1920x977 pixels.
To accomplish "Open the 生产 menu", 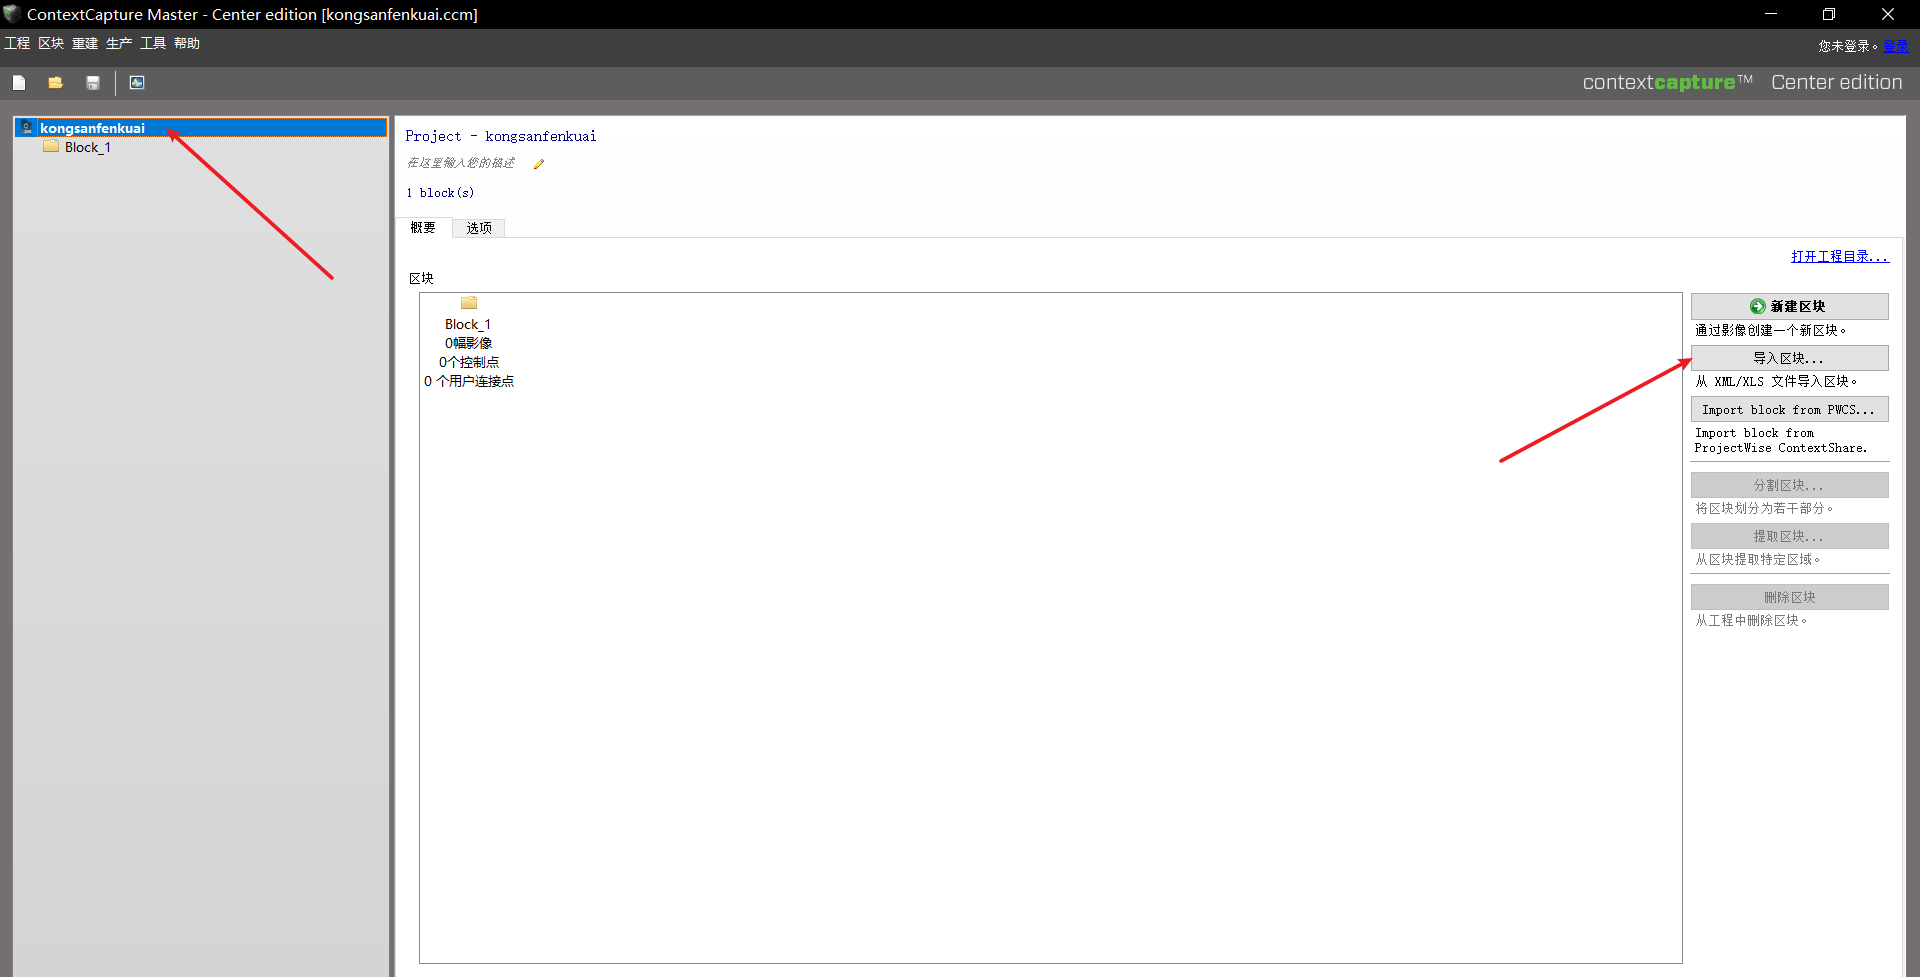I will tap(119, 43).
